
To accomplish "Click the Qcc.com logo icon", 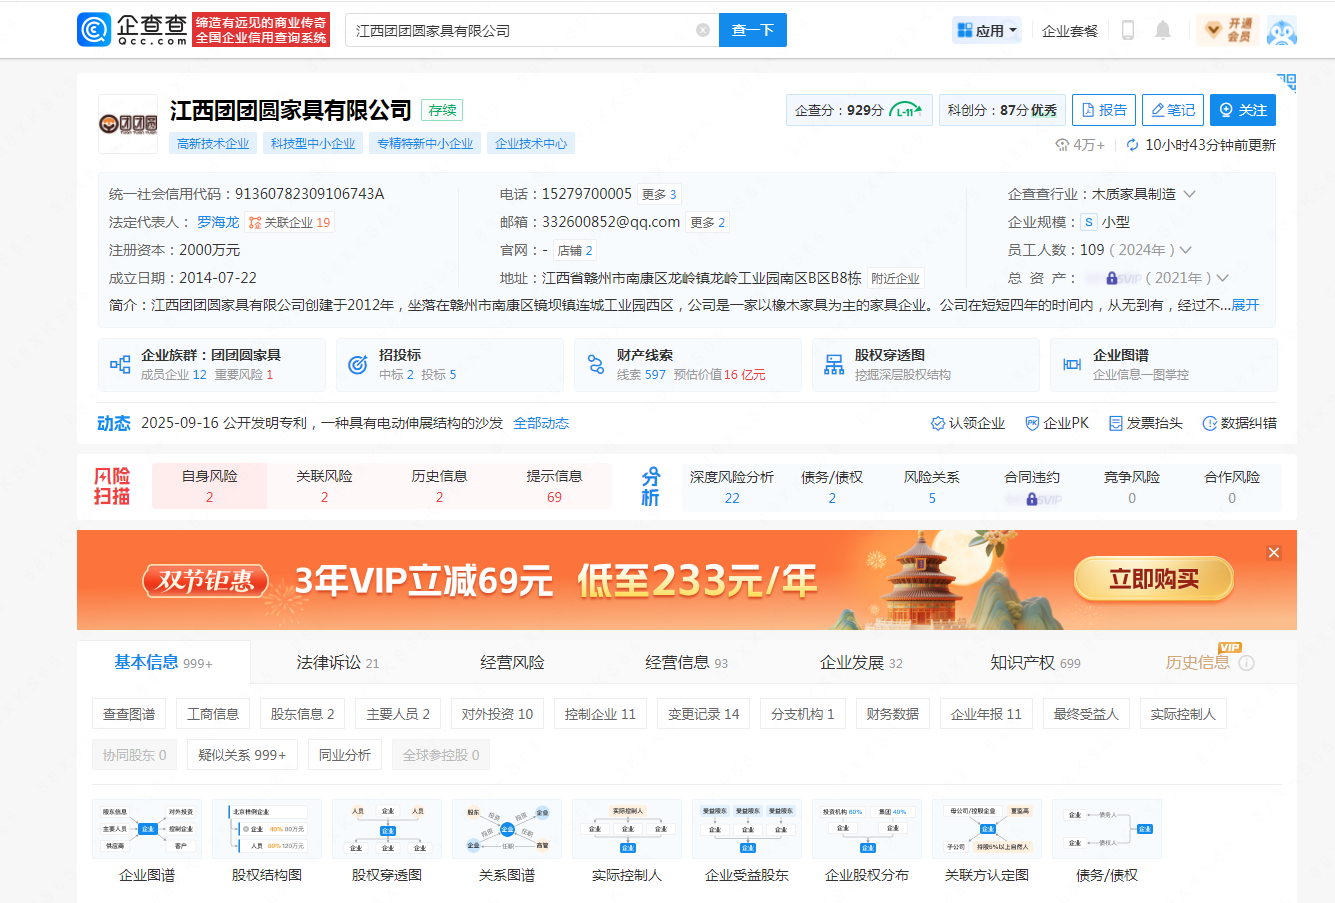I will (94, 30).
